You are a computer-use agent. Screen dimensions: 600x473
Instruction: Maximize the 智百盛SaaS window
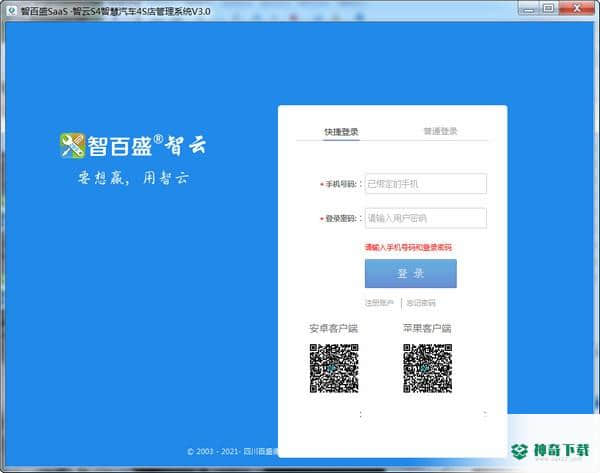coord(548,8)
